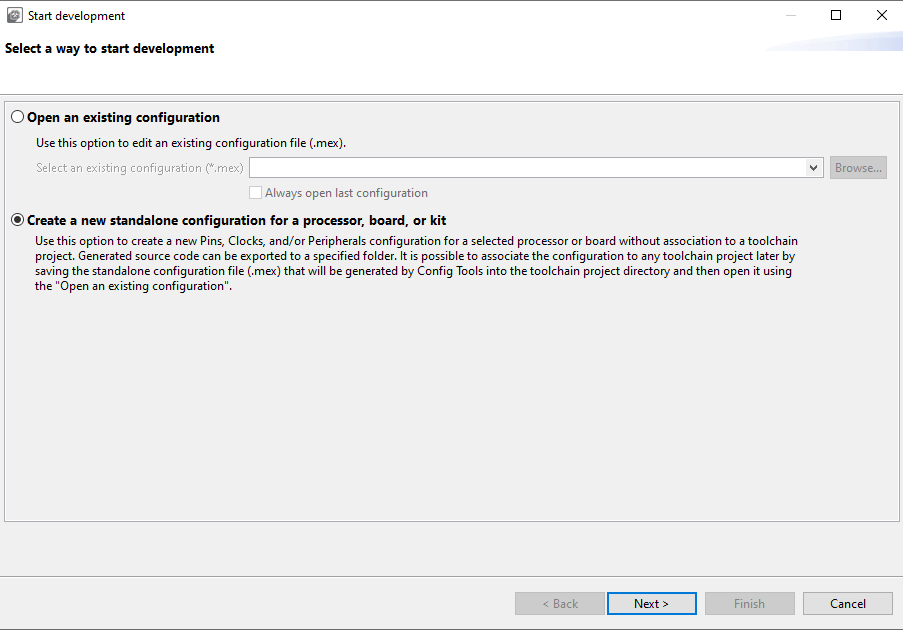
Task: Click the Select an existing configuration (*.mex) label
Action: 139,168
